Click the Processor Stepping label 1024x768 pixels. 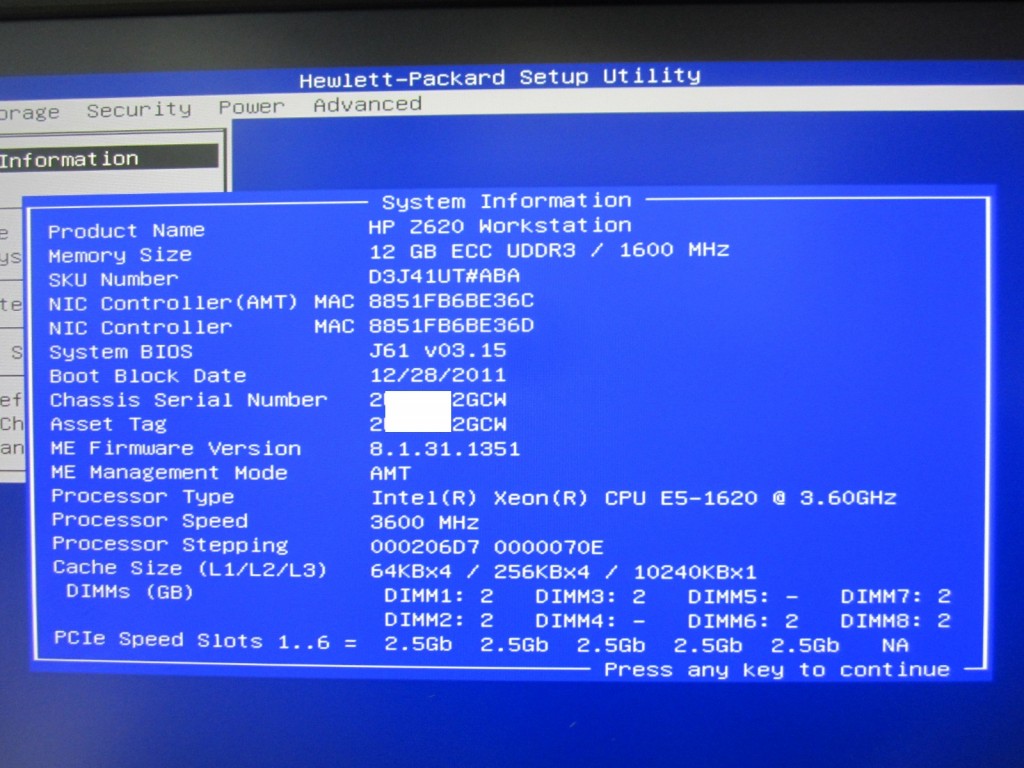[x=170, y=545]
